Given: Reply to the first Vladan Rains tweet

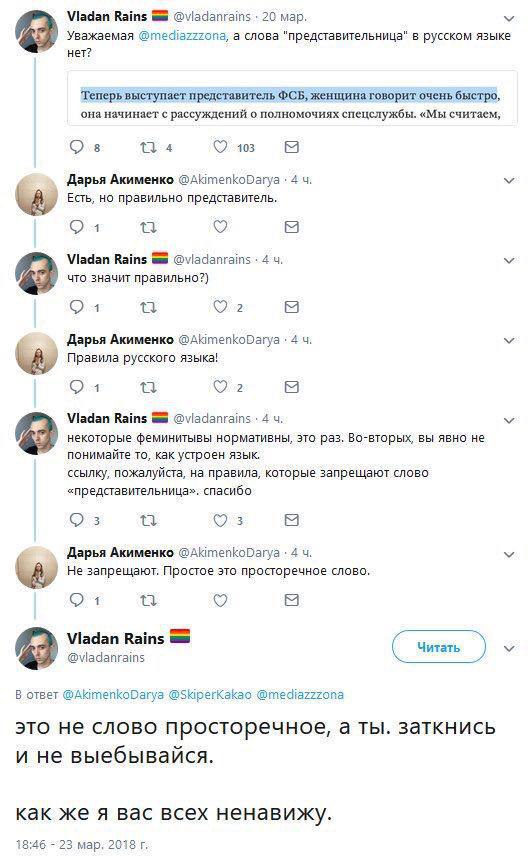Looking at the screenshot, I should 76,146.
